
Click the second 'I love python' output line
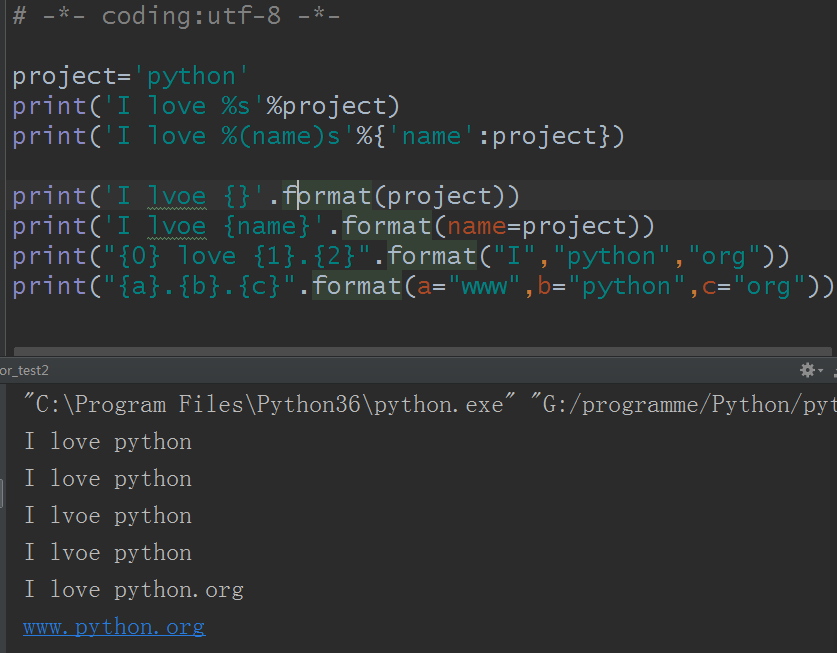click(x=108, y=479)
